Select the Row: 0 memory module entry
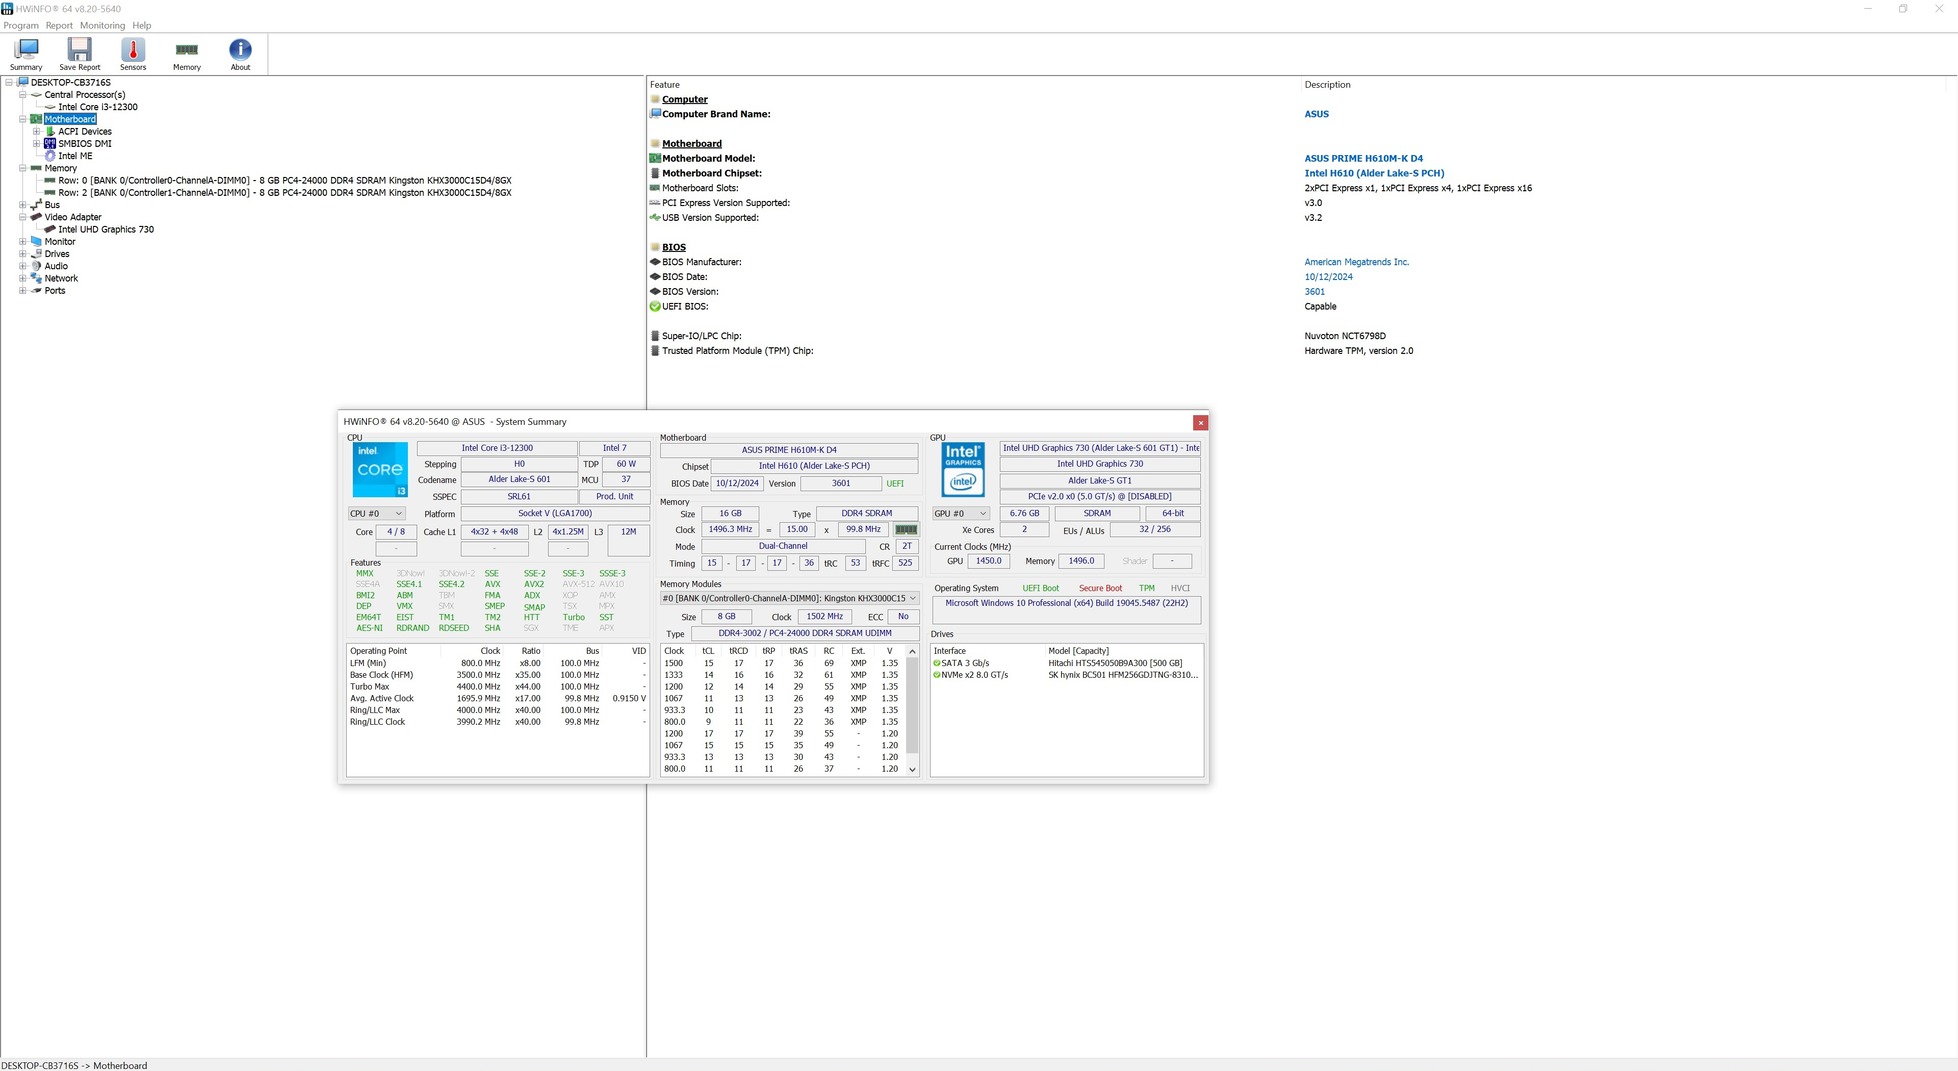1958x1071 pixels. [285, 180]
